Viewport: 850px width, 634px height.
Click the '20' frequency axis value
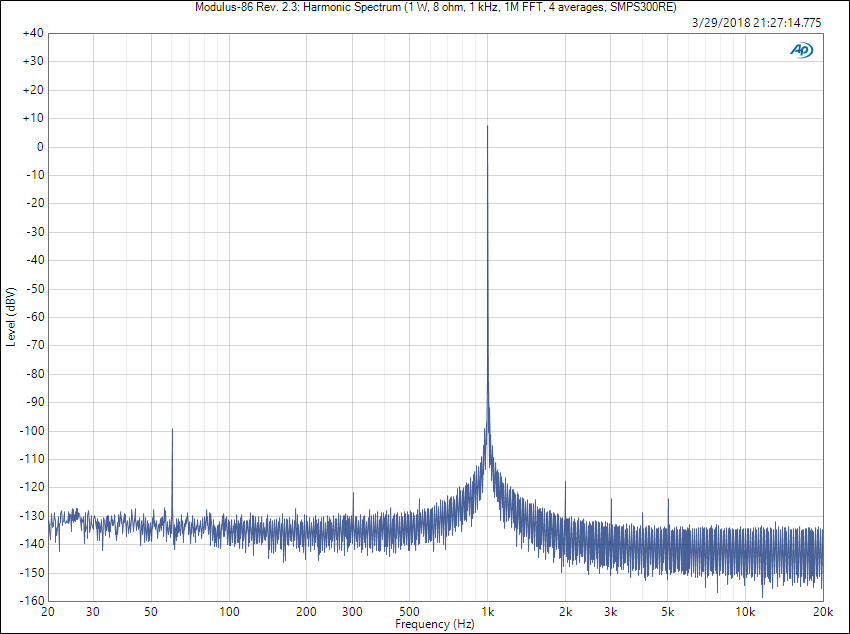coord(48,612)
